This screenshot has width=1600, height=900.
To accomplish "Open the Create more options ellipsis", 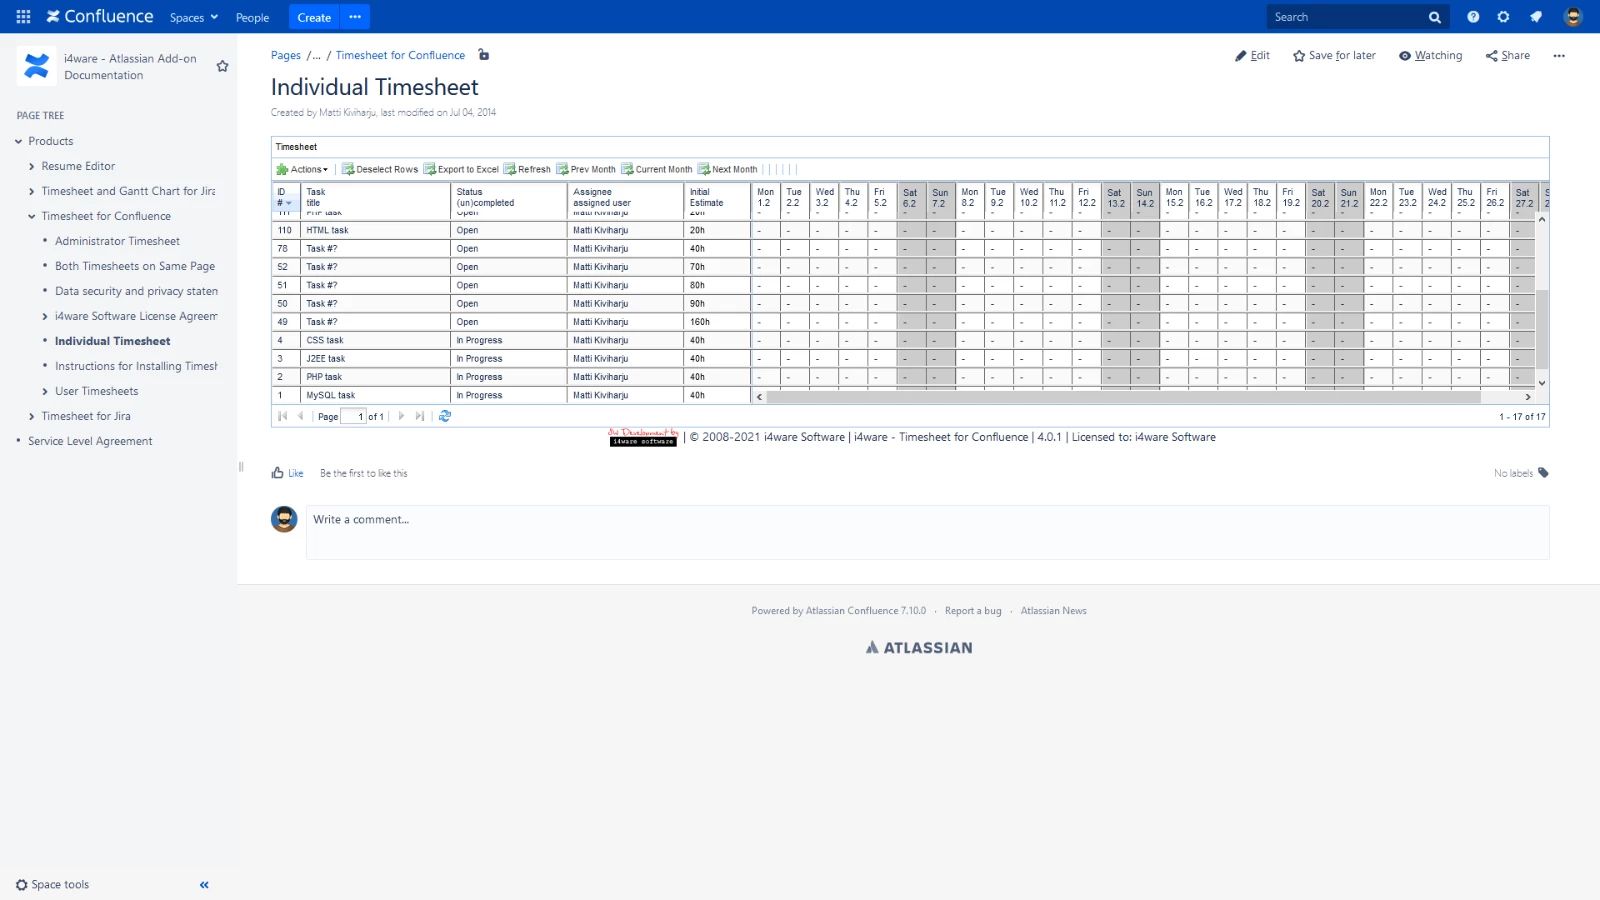I will pyautogui.click(x=355, y=17).
